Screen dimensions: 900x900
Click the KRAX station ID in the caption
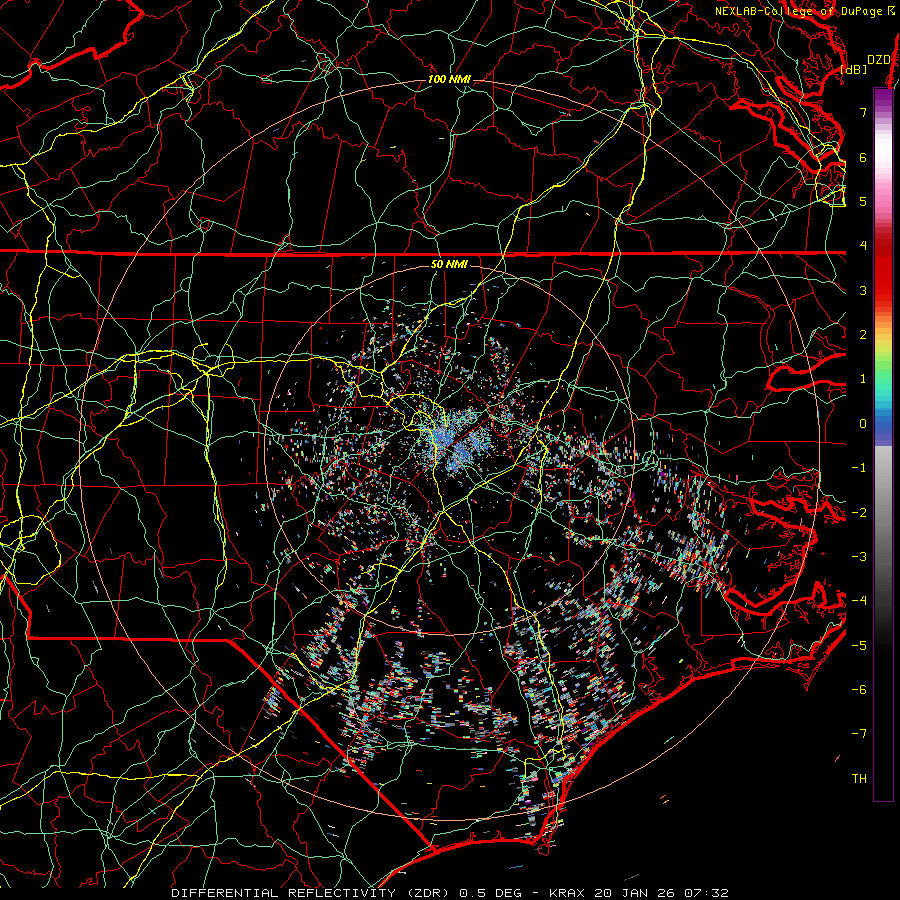pyautogui.click(x=567, y=893)
